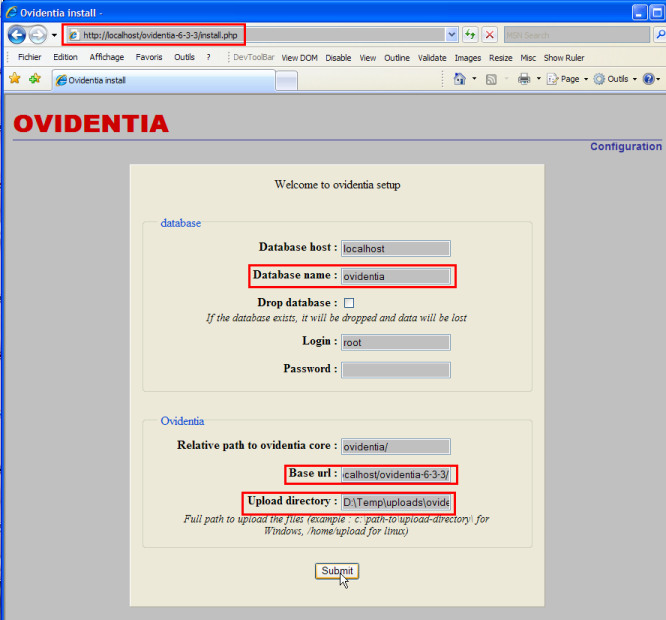The height and width of the screenshot is (620, 666).
Task: Click Show Ruler in DevToolBar
Action: pos(564,58)
